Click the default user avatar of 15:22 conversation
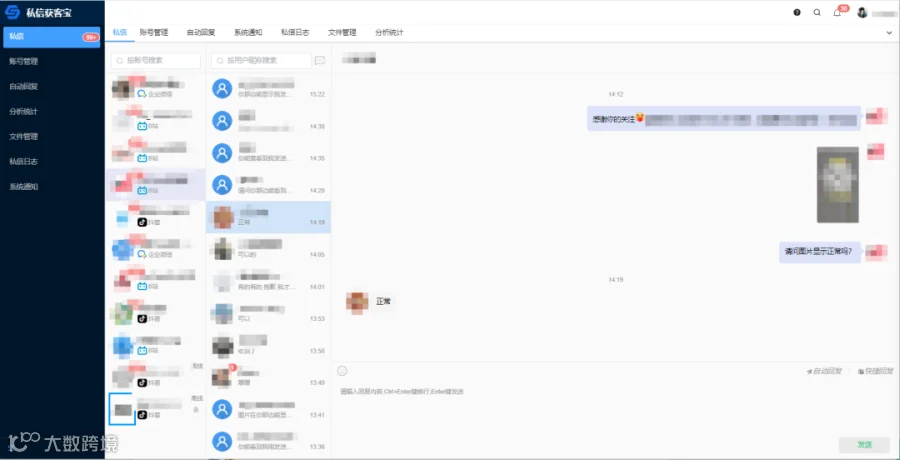The width and height of the screenshot is (900, 460). [222, 88]
